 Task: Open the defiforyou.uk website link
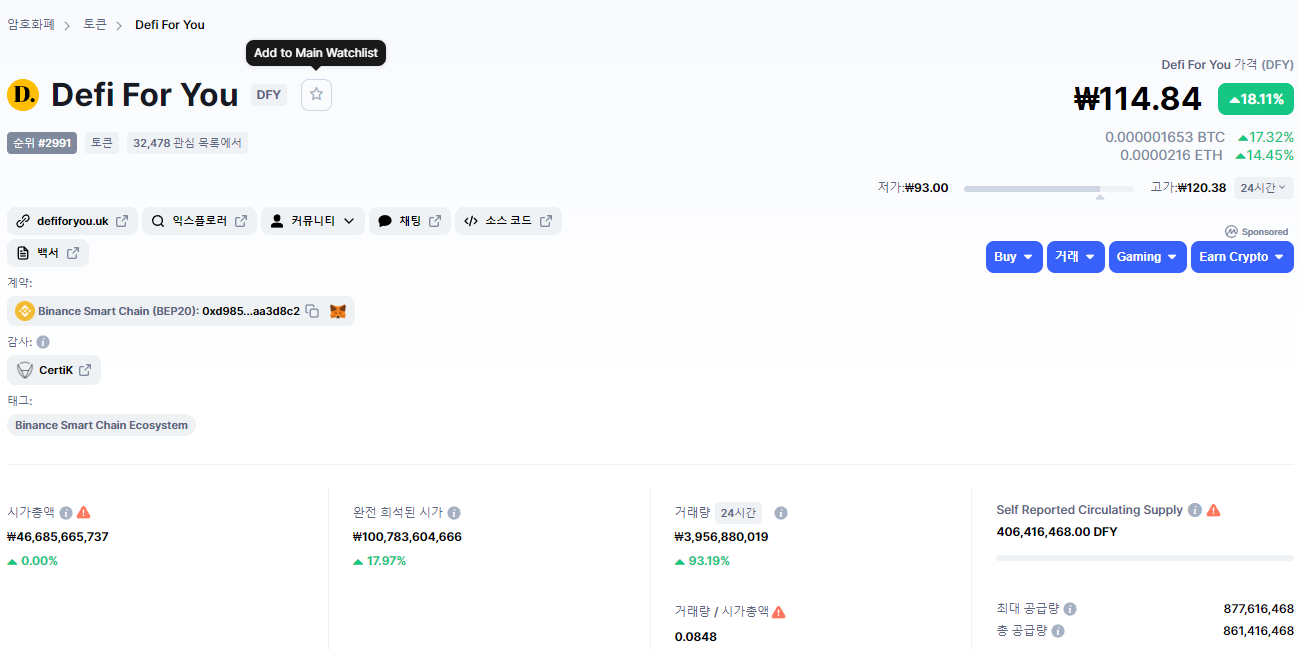pyautogui.click(x=72, y=221)
